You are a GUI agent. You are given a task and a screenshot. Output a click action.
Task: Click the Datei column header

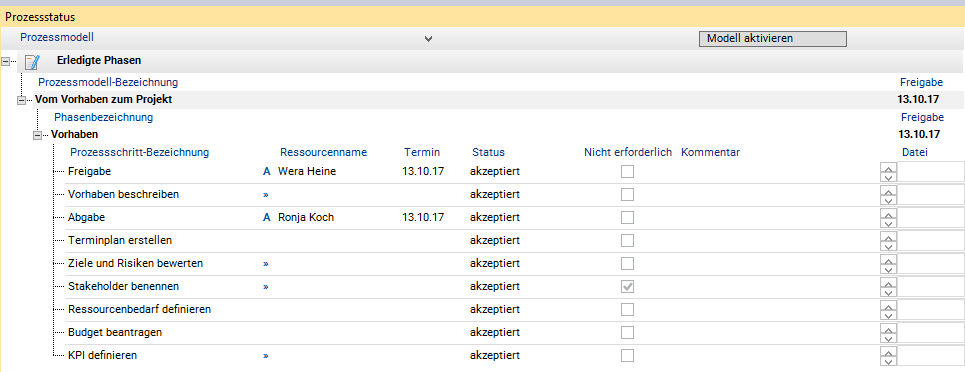tap(915, 152)
